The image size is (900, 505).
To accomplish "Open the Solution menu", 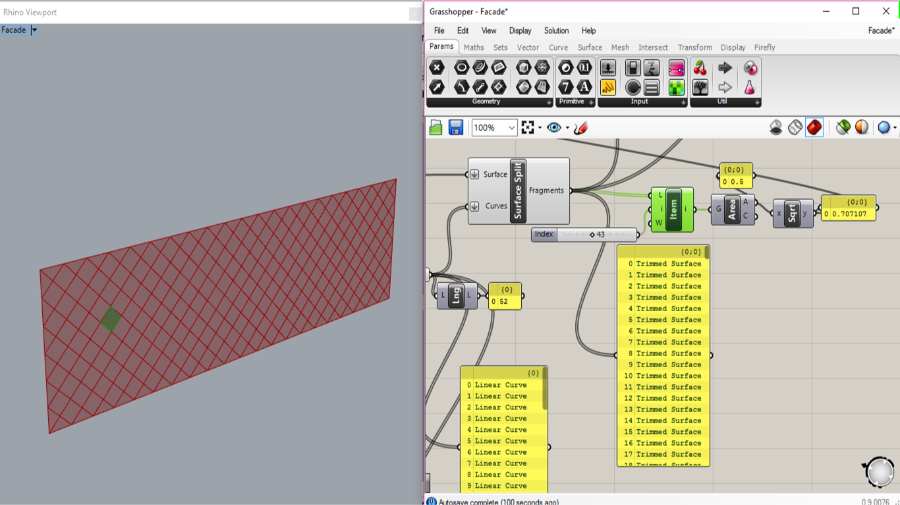I will (556, 30).
